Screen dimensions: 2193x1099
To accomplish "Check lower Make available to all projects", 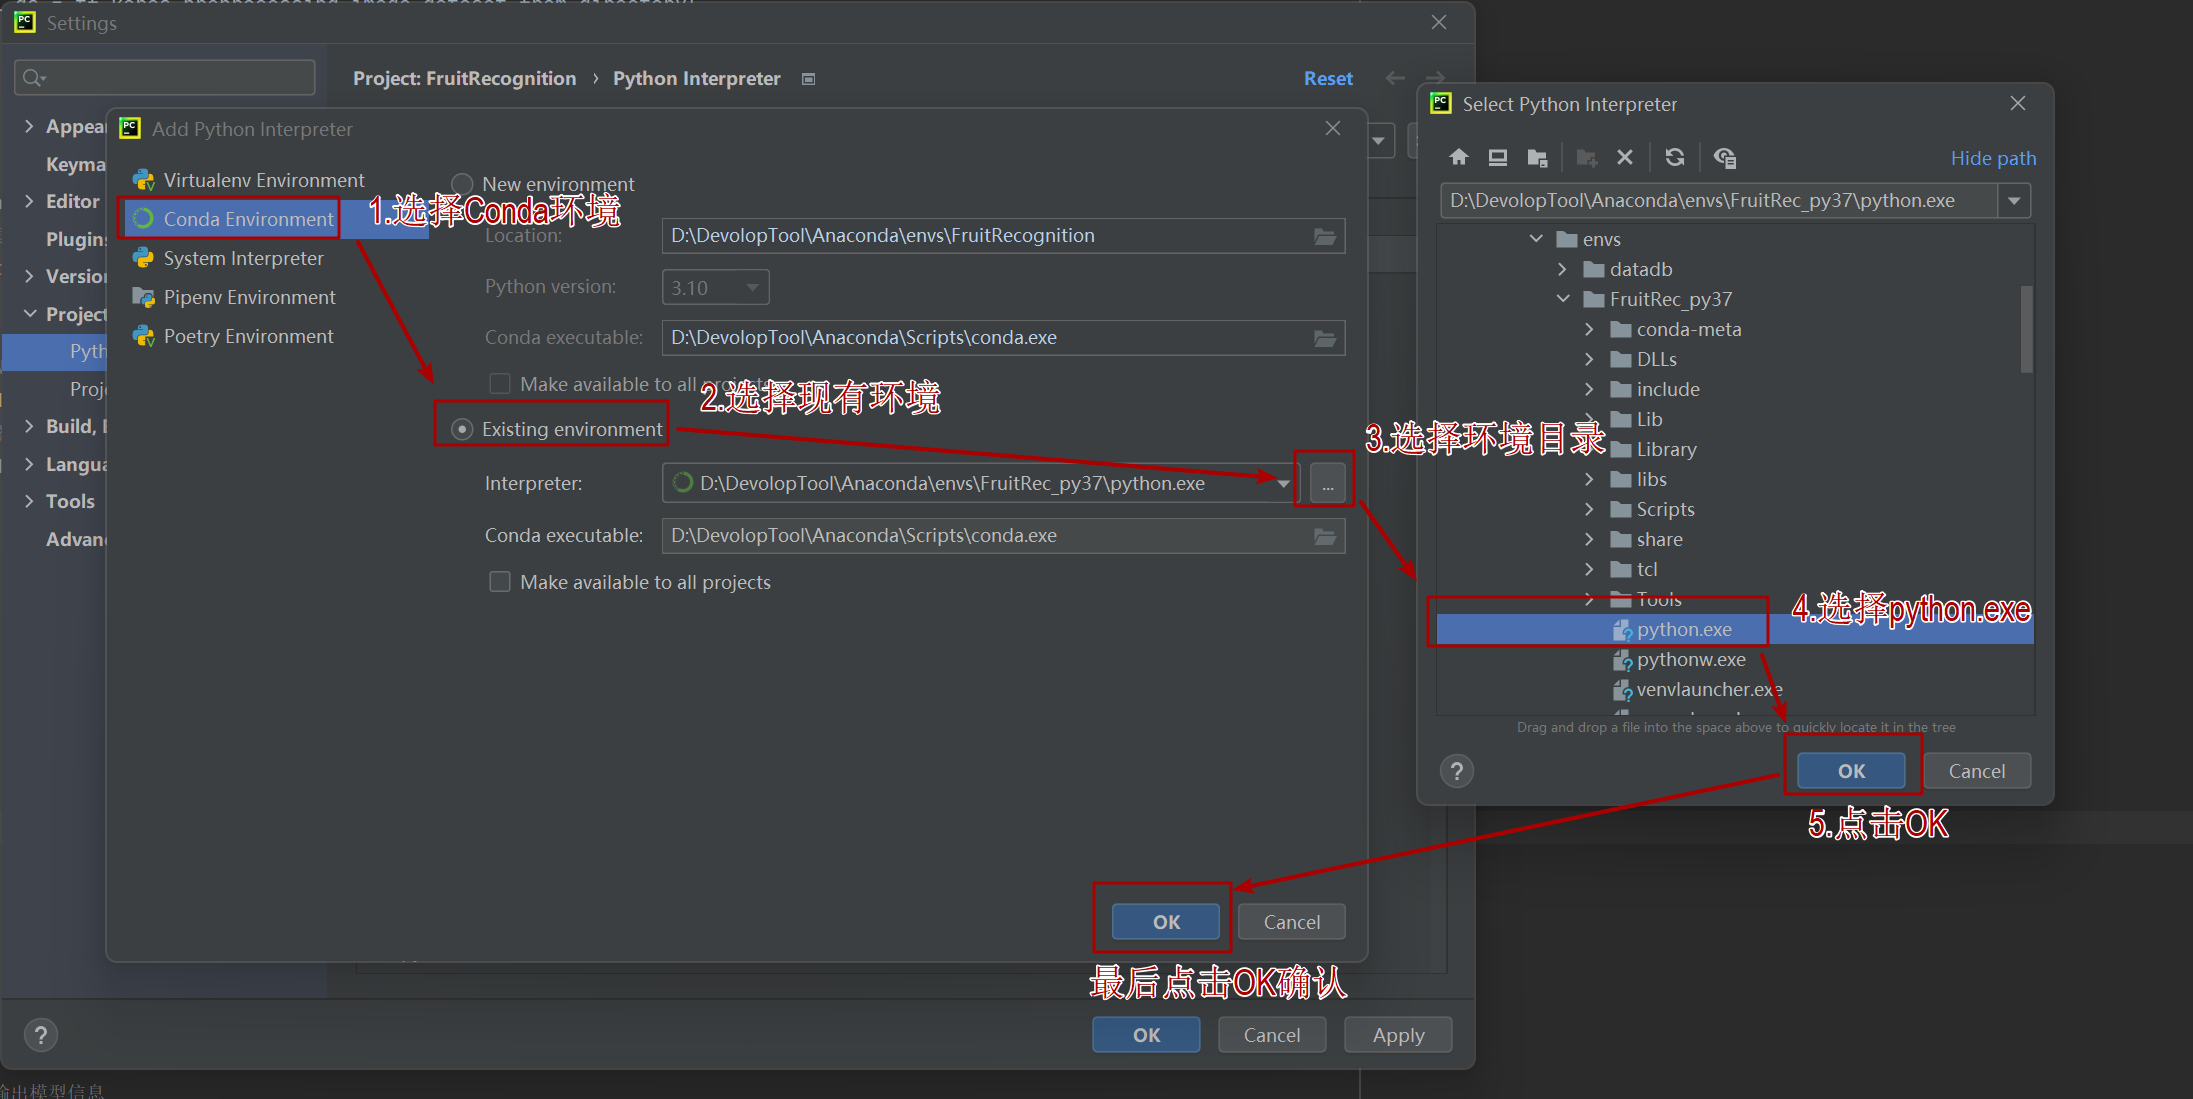I will (500, 582).
